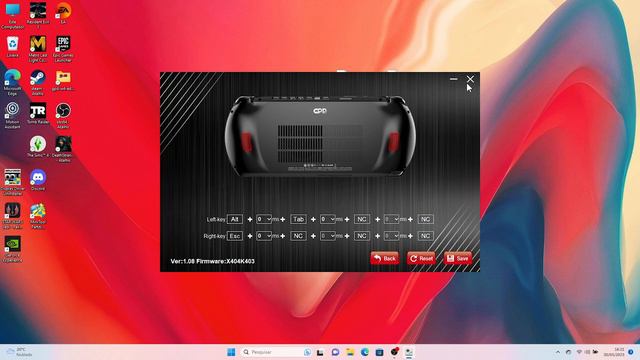Click the Back button
This screenshot has width=640, height=360.
(x=384, y=258)
